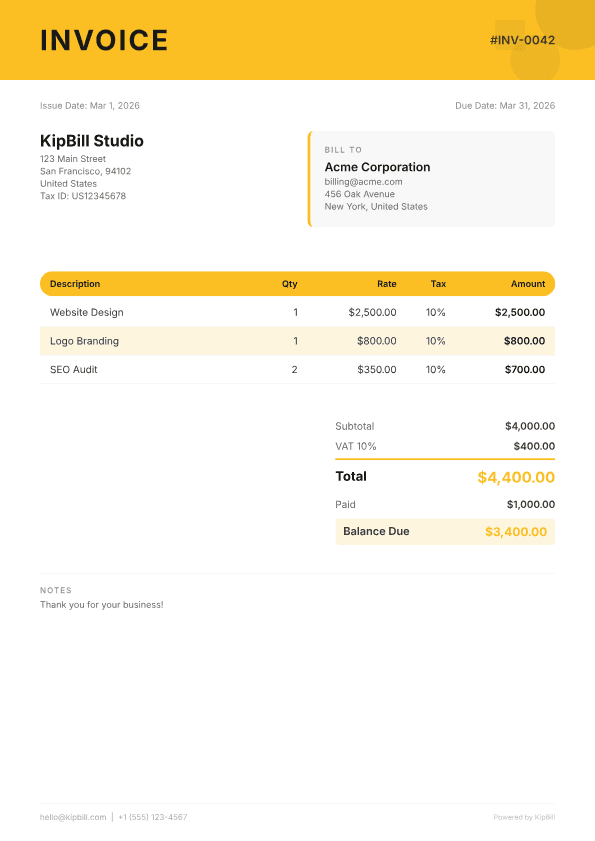595x841 pixels.
Task: Click the $4,000.00 subtotal value
Action: click(x=530, y=426)
